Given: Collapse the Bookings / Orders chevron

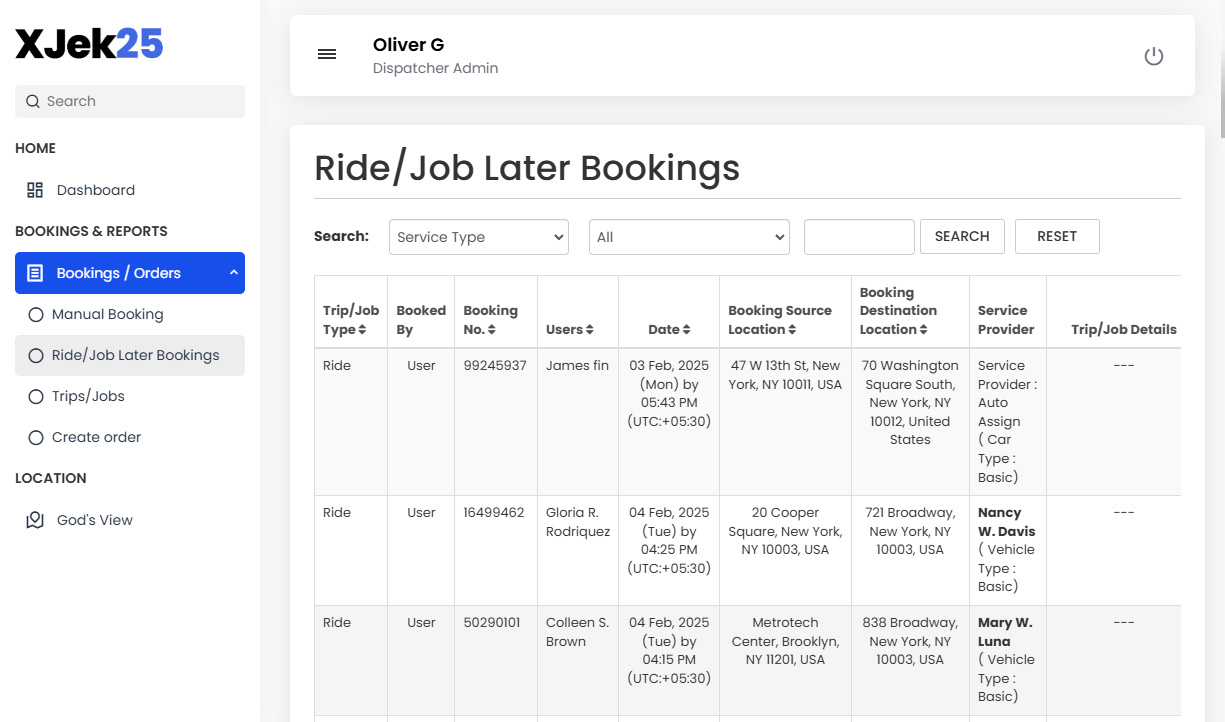Looking at the screenshot, I should tap(233, 272).
